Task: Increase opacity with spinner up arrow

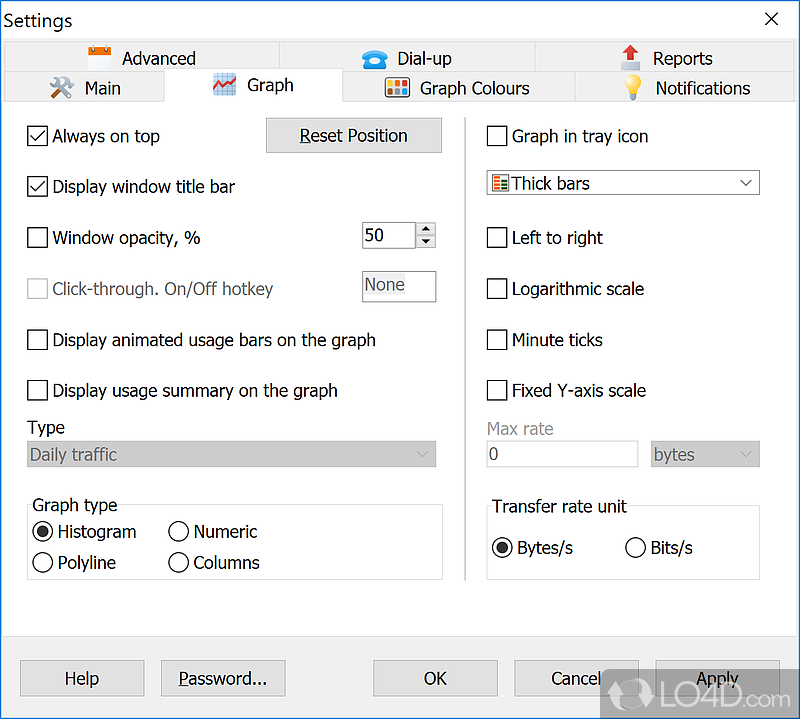Action: [x=427, y=229]
